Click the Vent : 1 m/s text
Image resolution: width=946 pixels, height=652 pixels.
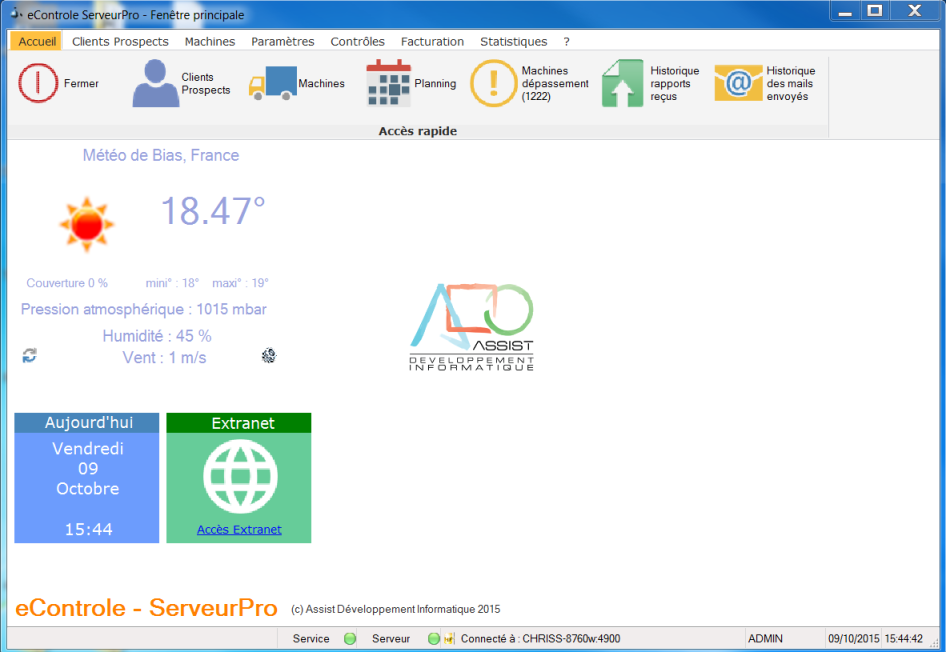tap(165, 358)
